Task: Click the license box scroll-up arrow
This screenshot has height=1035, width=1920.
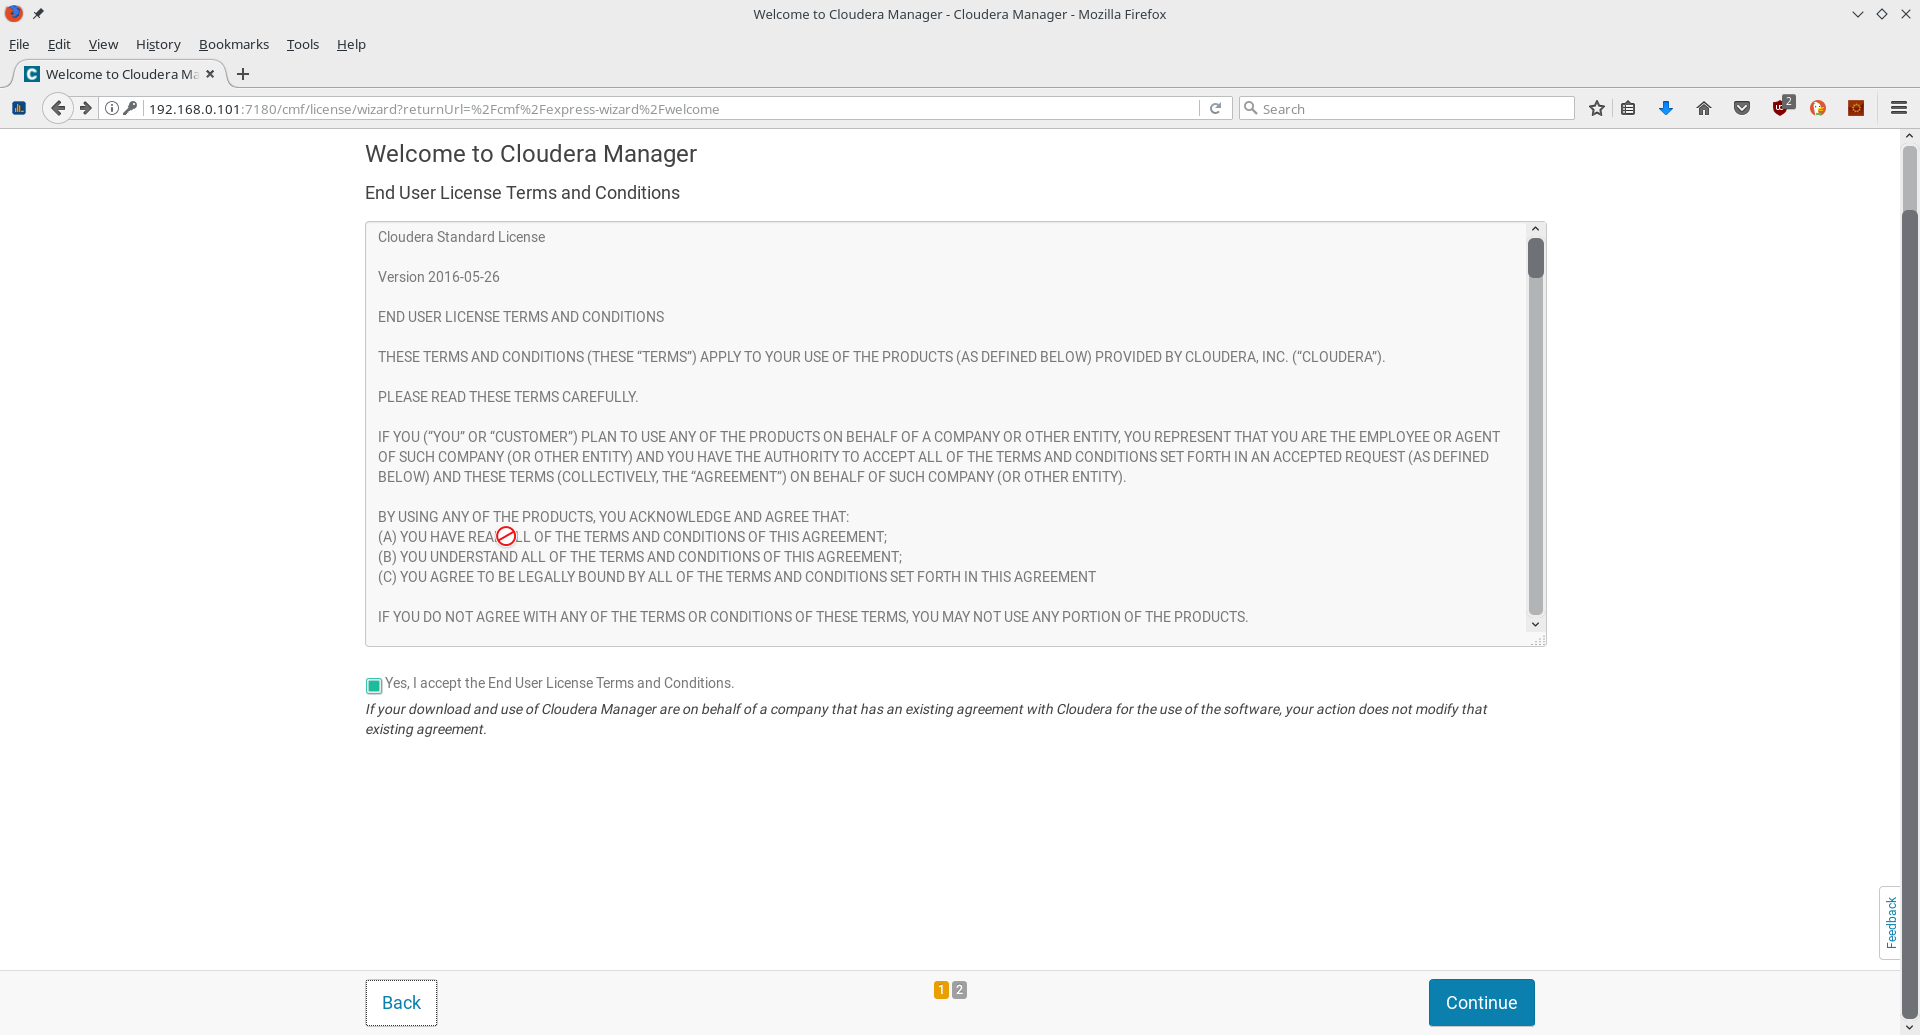Action: (1536, 229)
